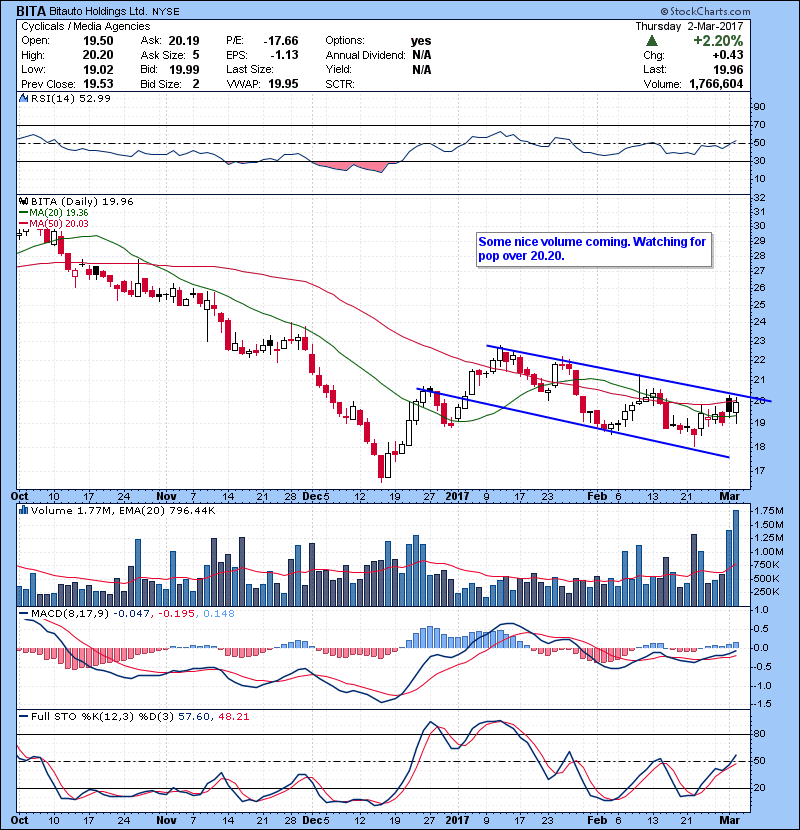Click the Options yes value

[x=421, y=41]
